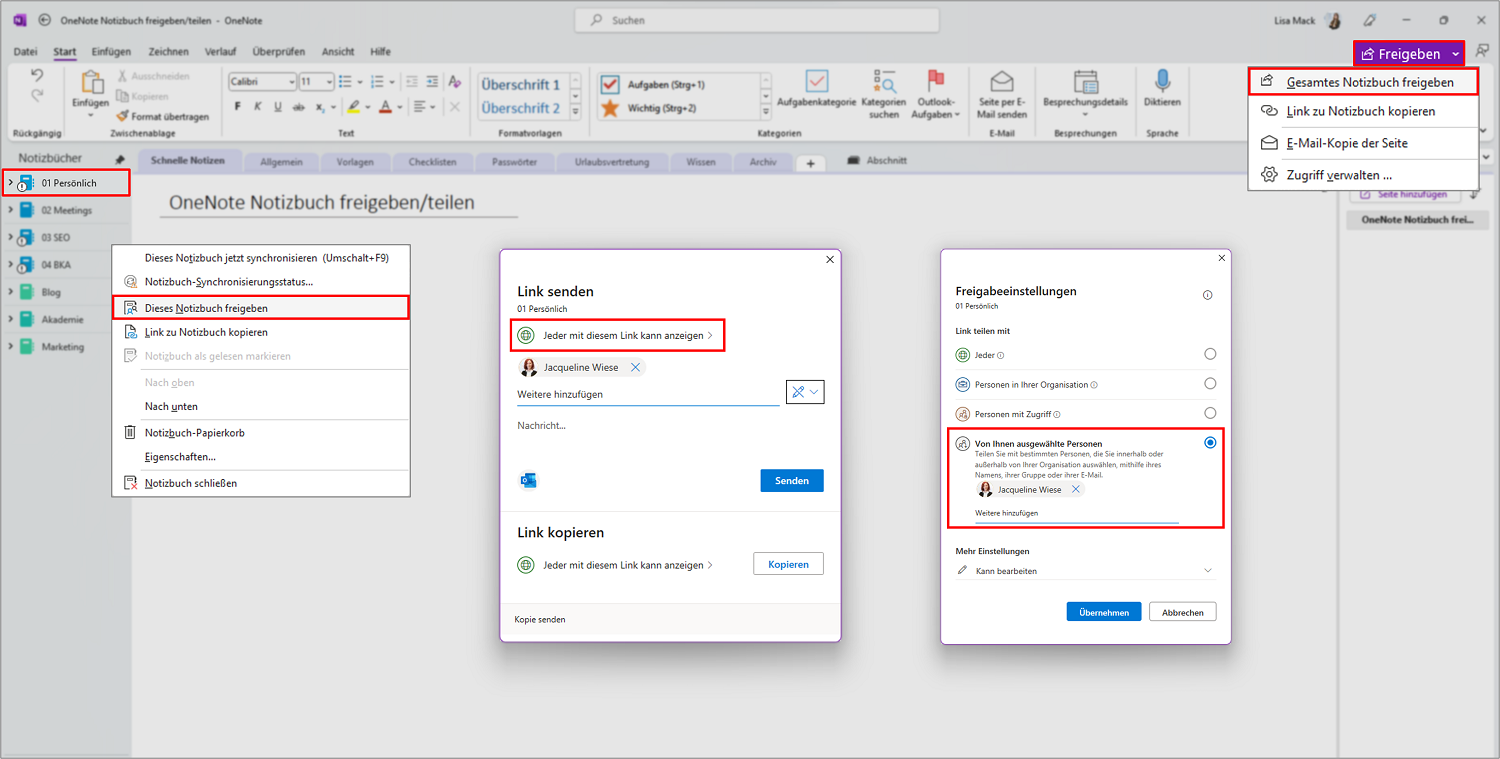Open the Kann bearbeiten dropdown
This screenshot has width=1500, height=759.
click(1085, 571)
